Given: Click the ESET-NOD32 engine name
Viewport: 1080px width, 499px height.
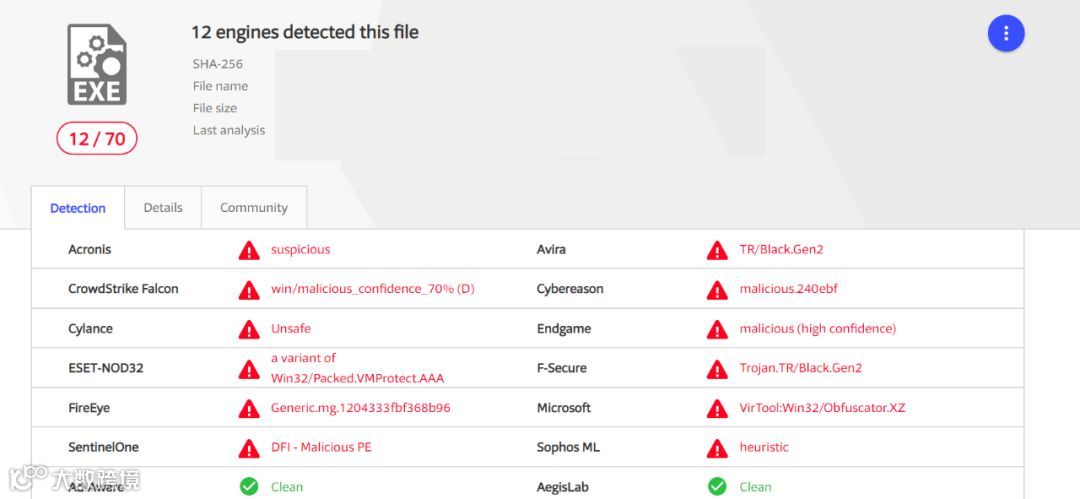Looking at the screenshot, I should coord(105,368).
